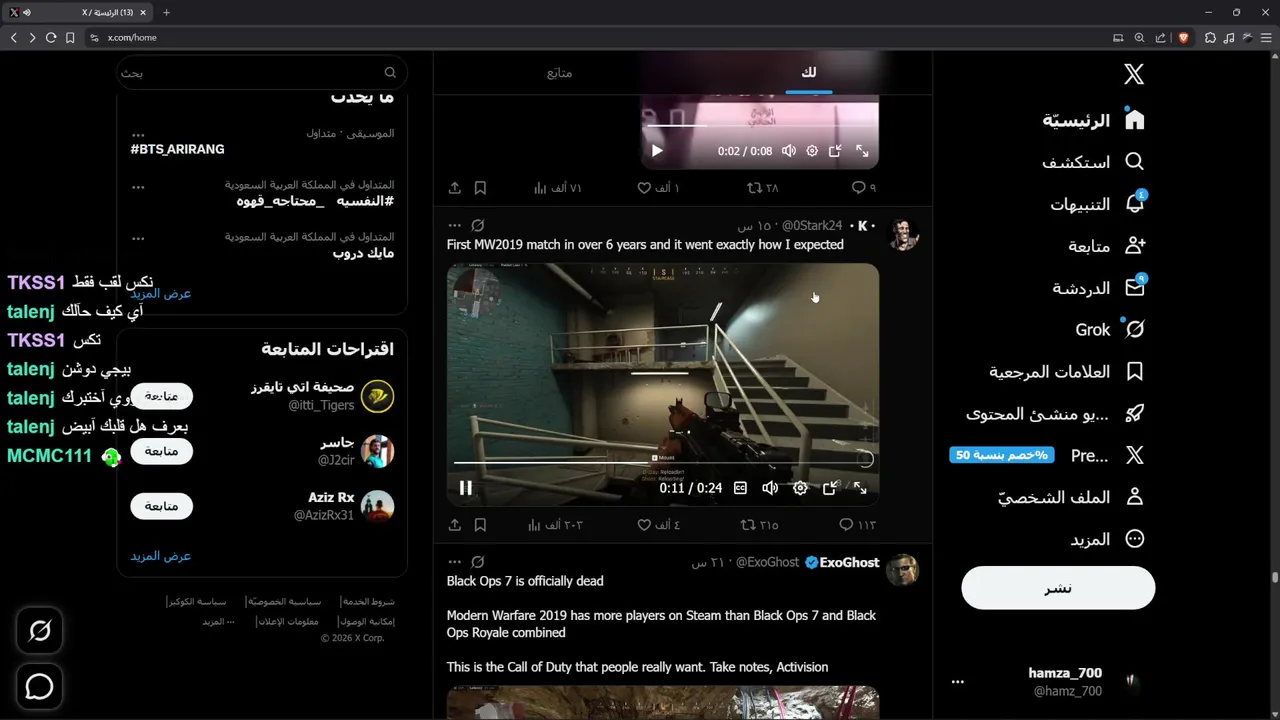Toggle picture-in-picture on the MW2019 video
The width and height of the screenshot is (1280, 720).
(830, 488)
